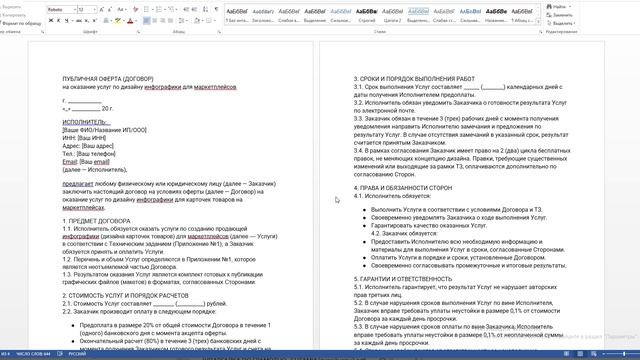Click the heading '1. ПРЕДМЕТ ДОГОВОРА'
Screen dimensions: 640x360
(96, 221)
